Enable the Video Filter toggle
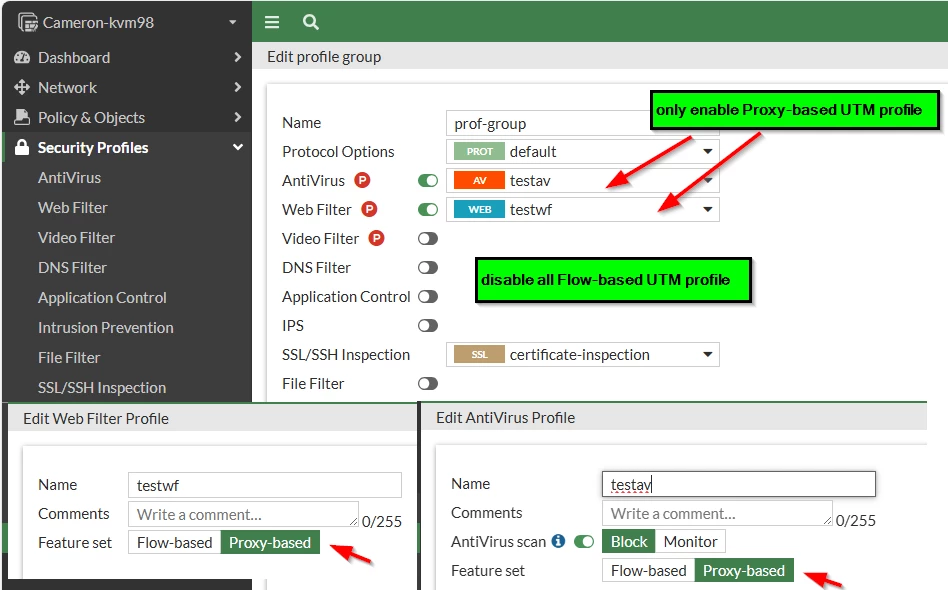Screen dimensions: 948x590 [x=428, y=238]
